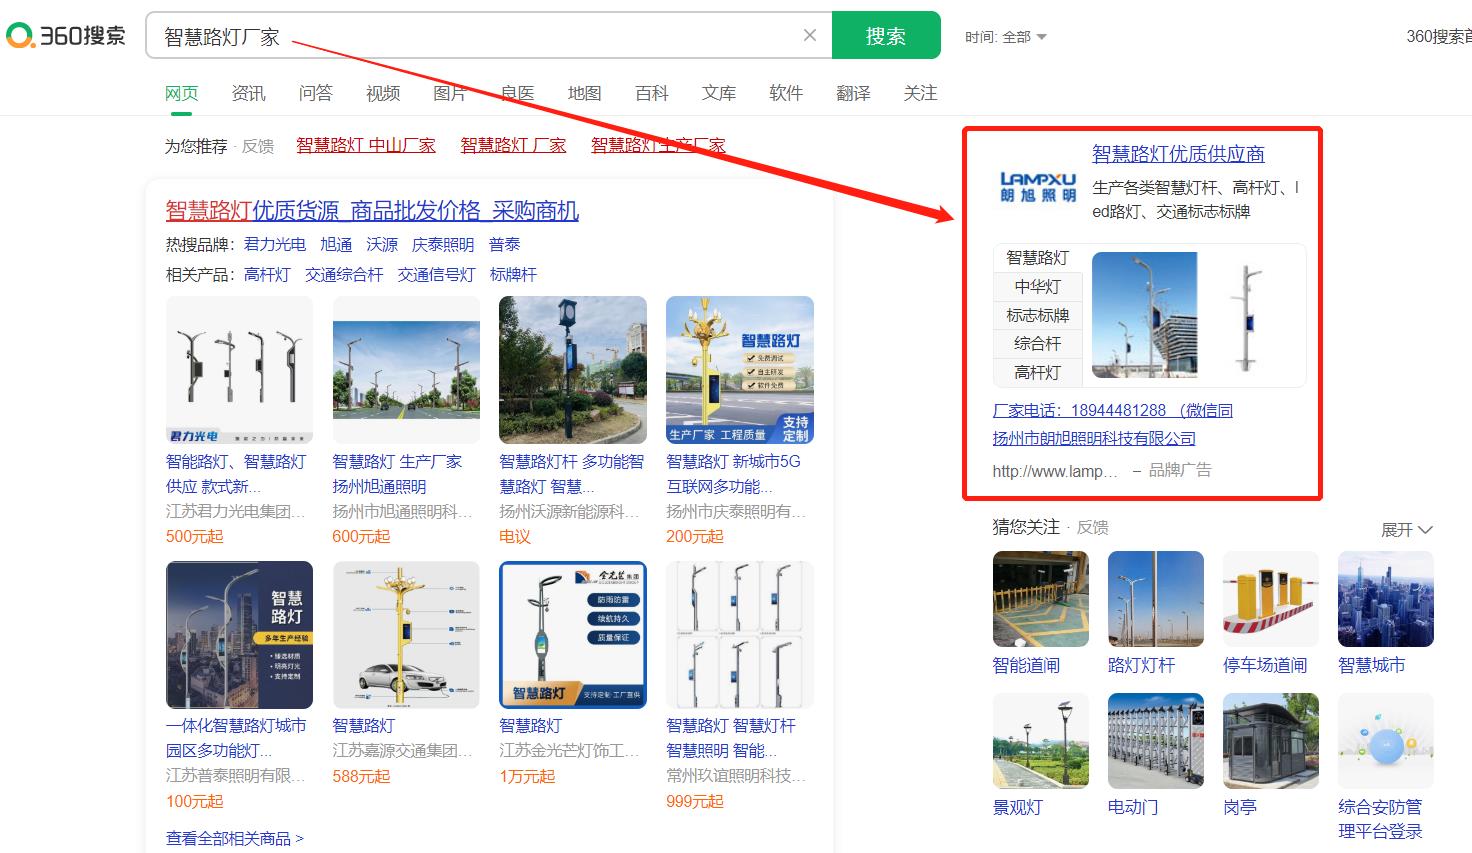Open the 新城市5G 智慧路灯 thumbnail
1472x853 pixels.
pyautogui.click(x=740, y=370)
